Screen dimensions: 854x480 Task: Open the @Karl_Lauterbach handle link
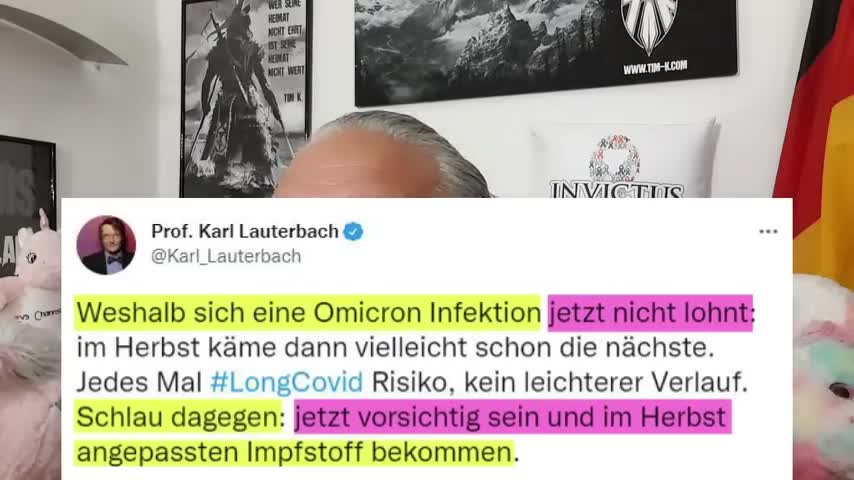coord(226,256)
